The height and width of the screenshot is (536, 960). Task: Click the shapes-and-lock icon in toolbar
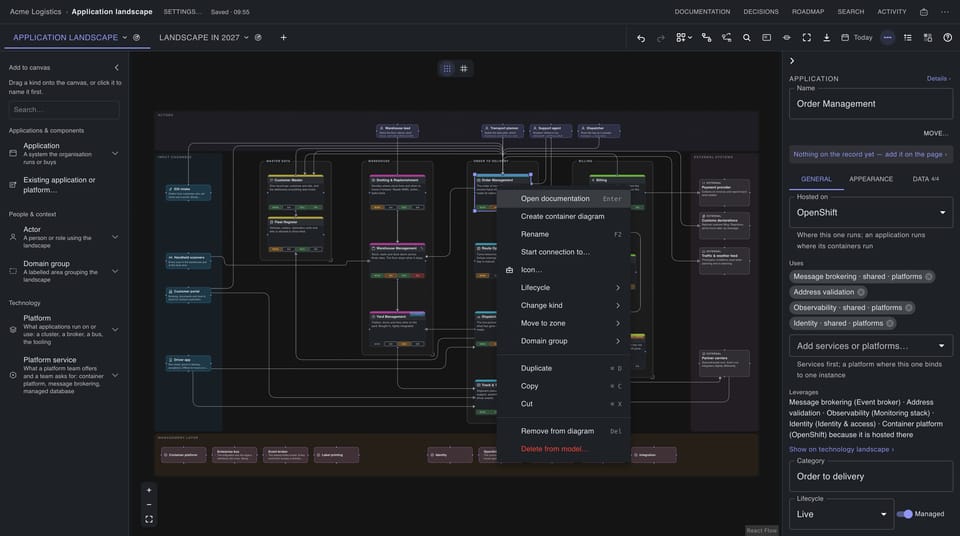928,38
